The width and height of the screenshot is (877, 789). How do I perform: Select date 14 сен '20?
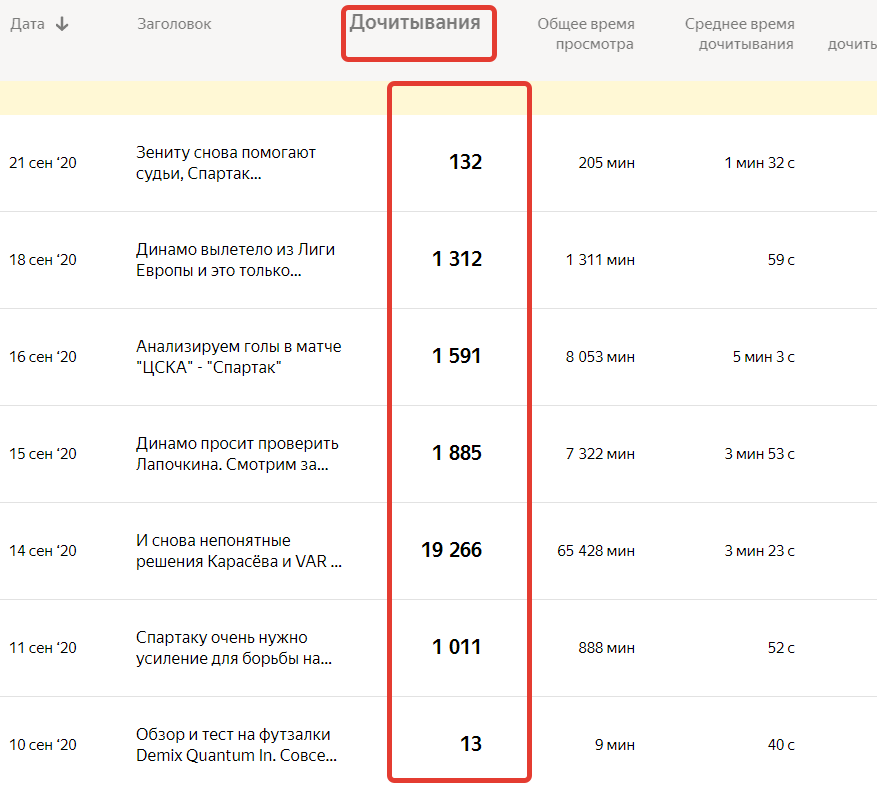43,551
